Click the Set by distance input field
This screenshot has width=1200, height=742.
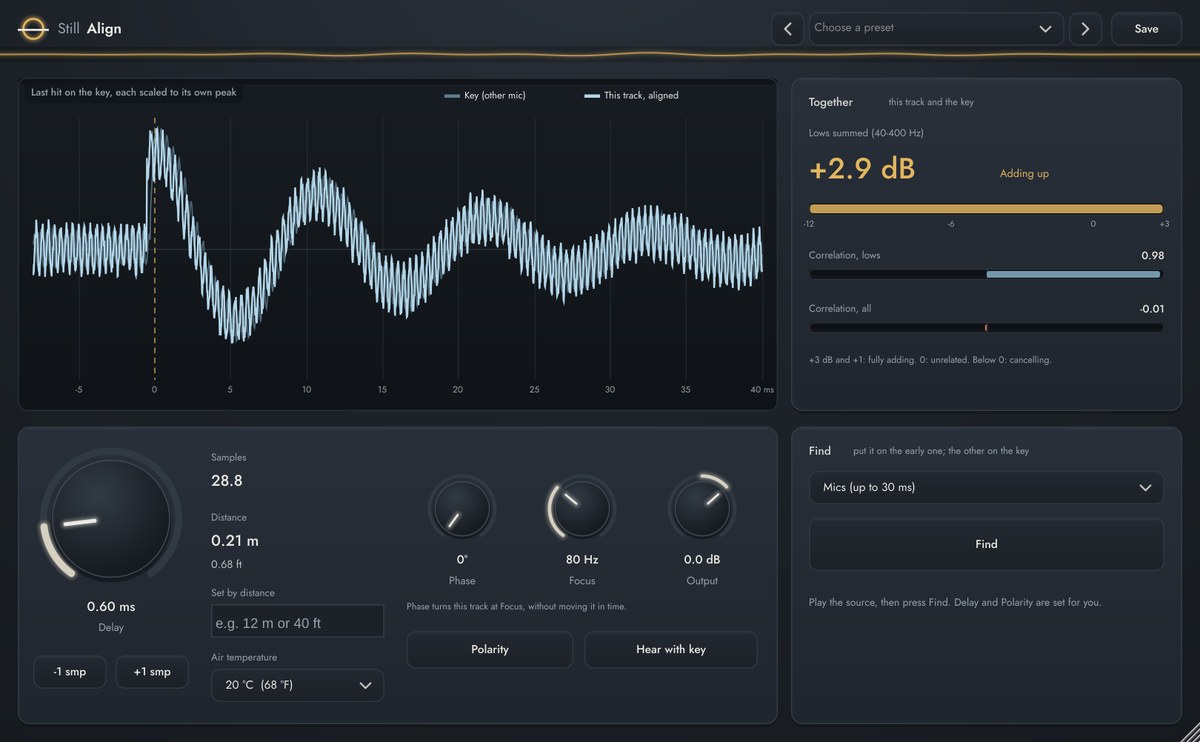click(297, 622)
